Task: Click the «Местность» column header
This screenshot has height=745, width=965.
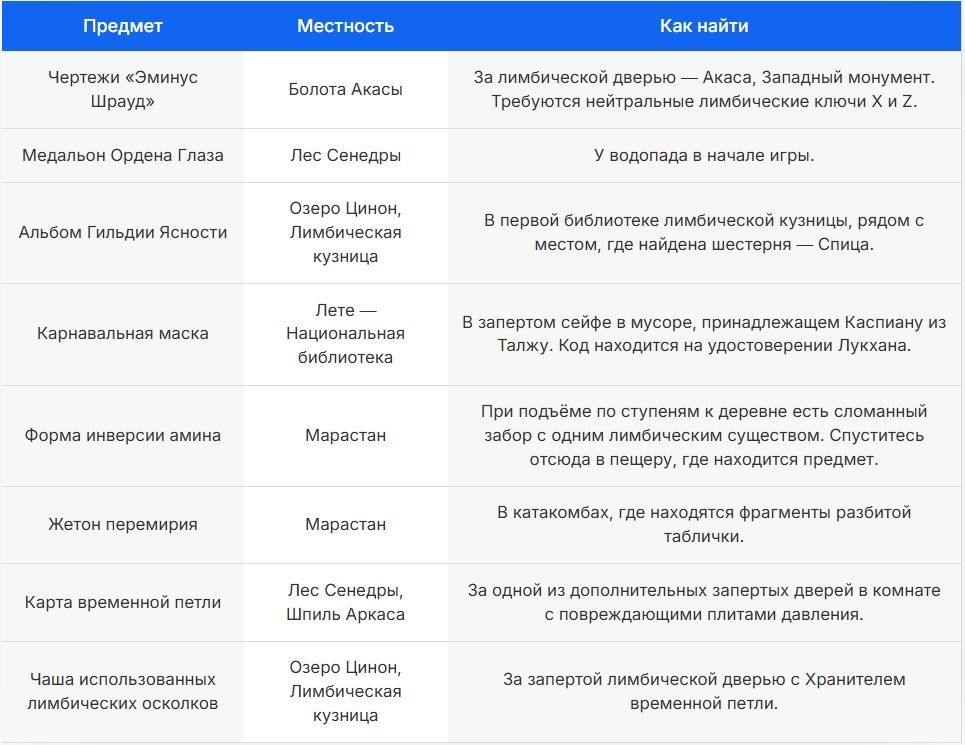Action: click(x=345, y=26)
